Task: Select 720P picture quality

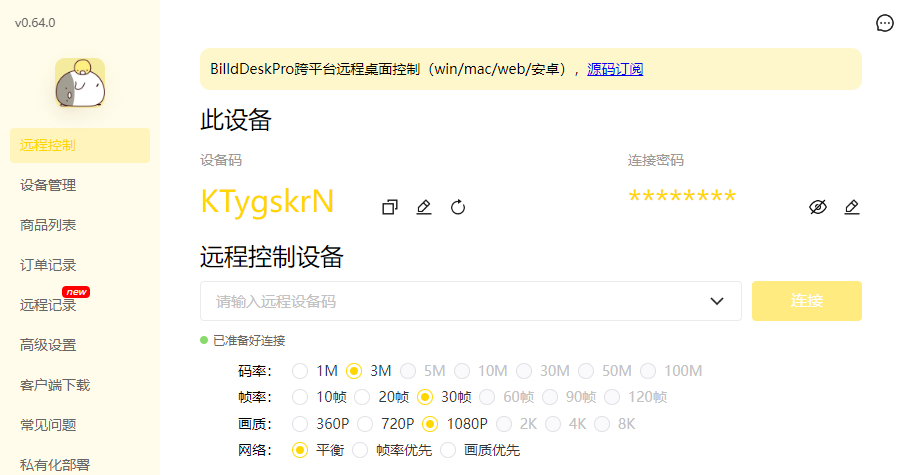Action: (365, 423)
